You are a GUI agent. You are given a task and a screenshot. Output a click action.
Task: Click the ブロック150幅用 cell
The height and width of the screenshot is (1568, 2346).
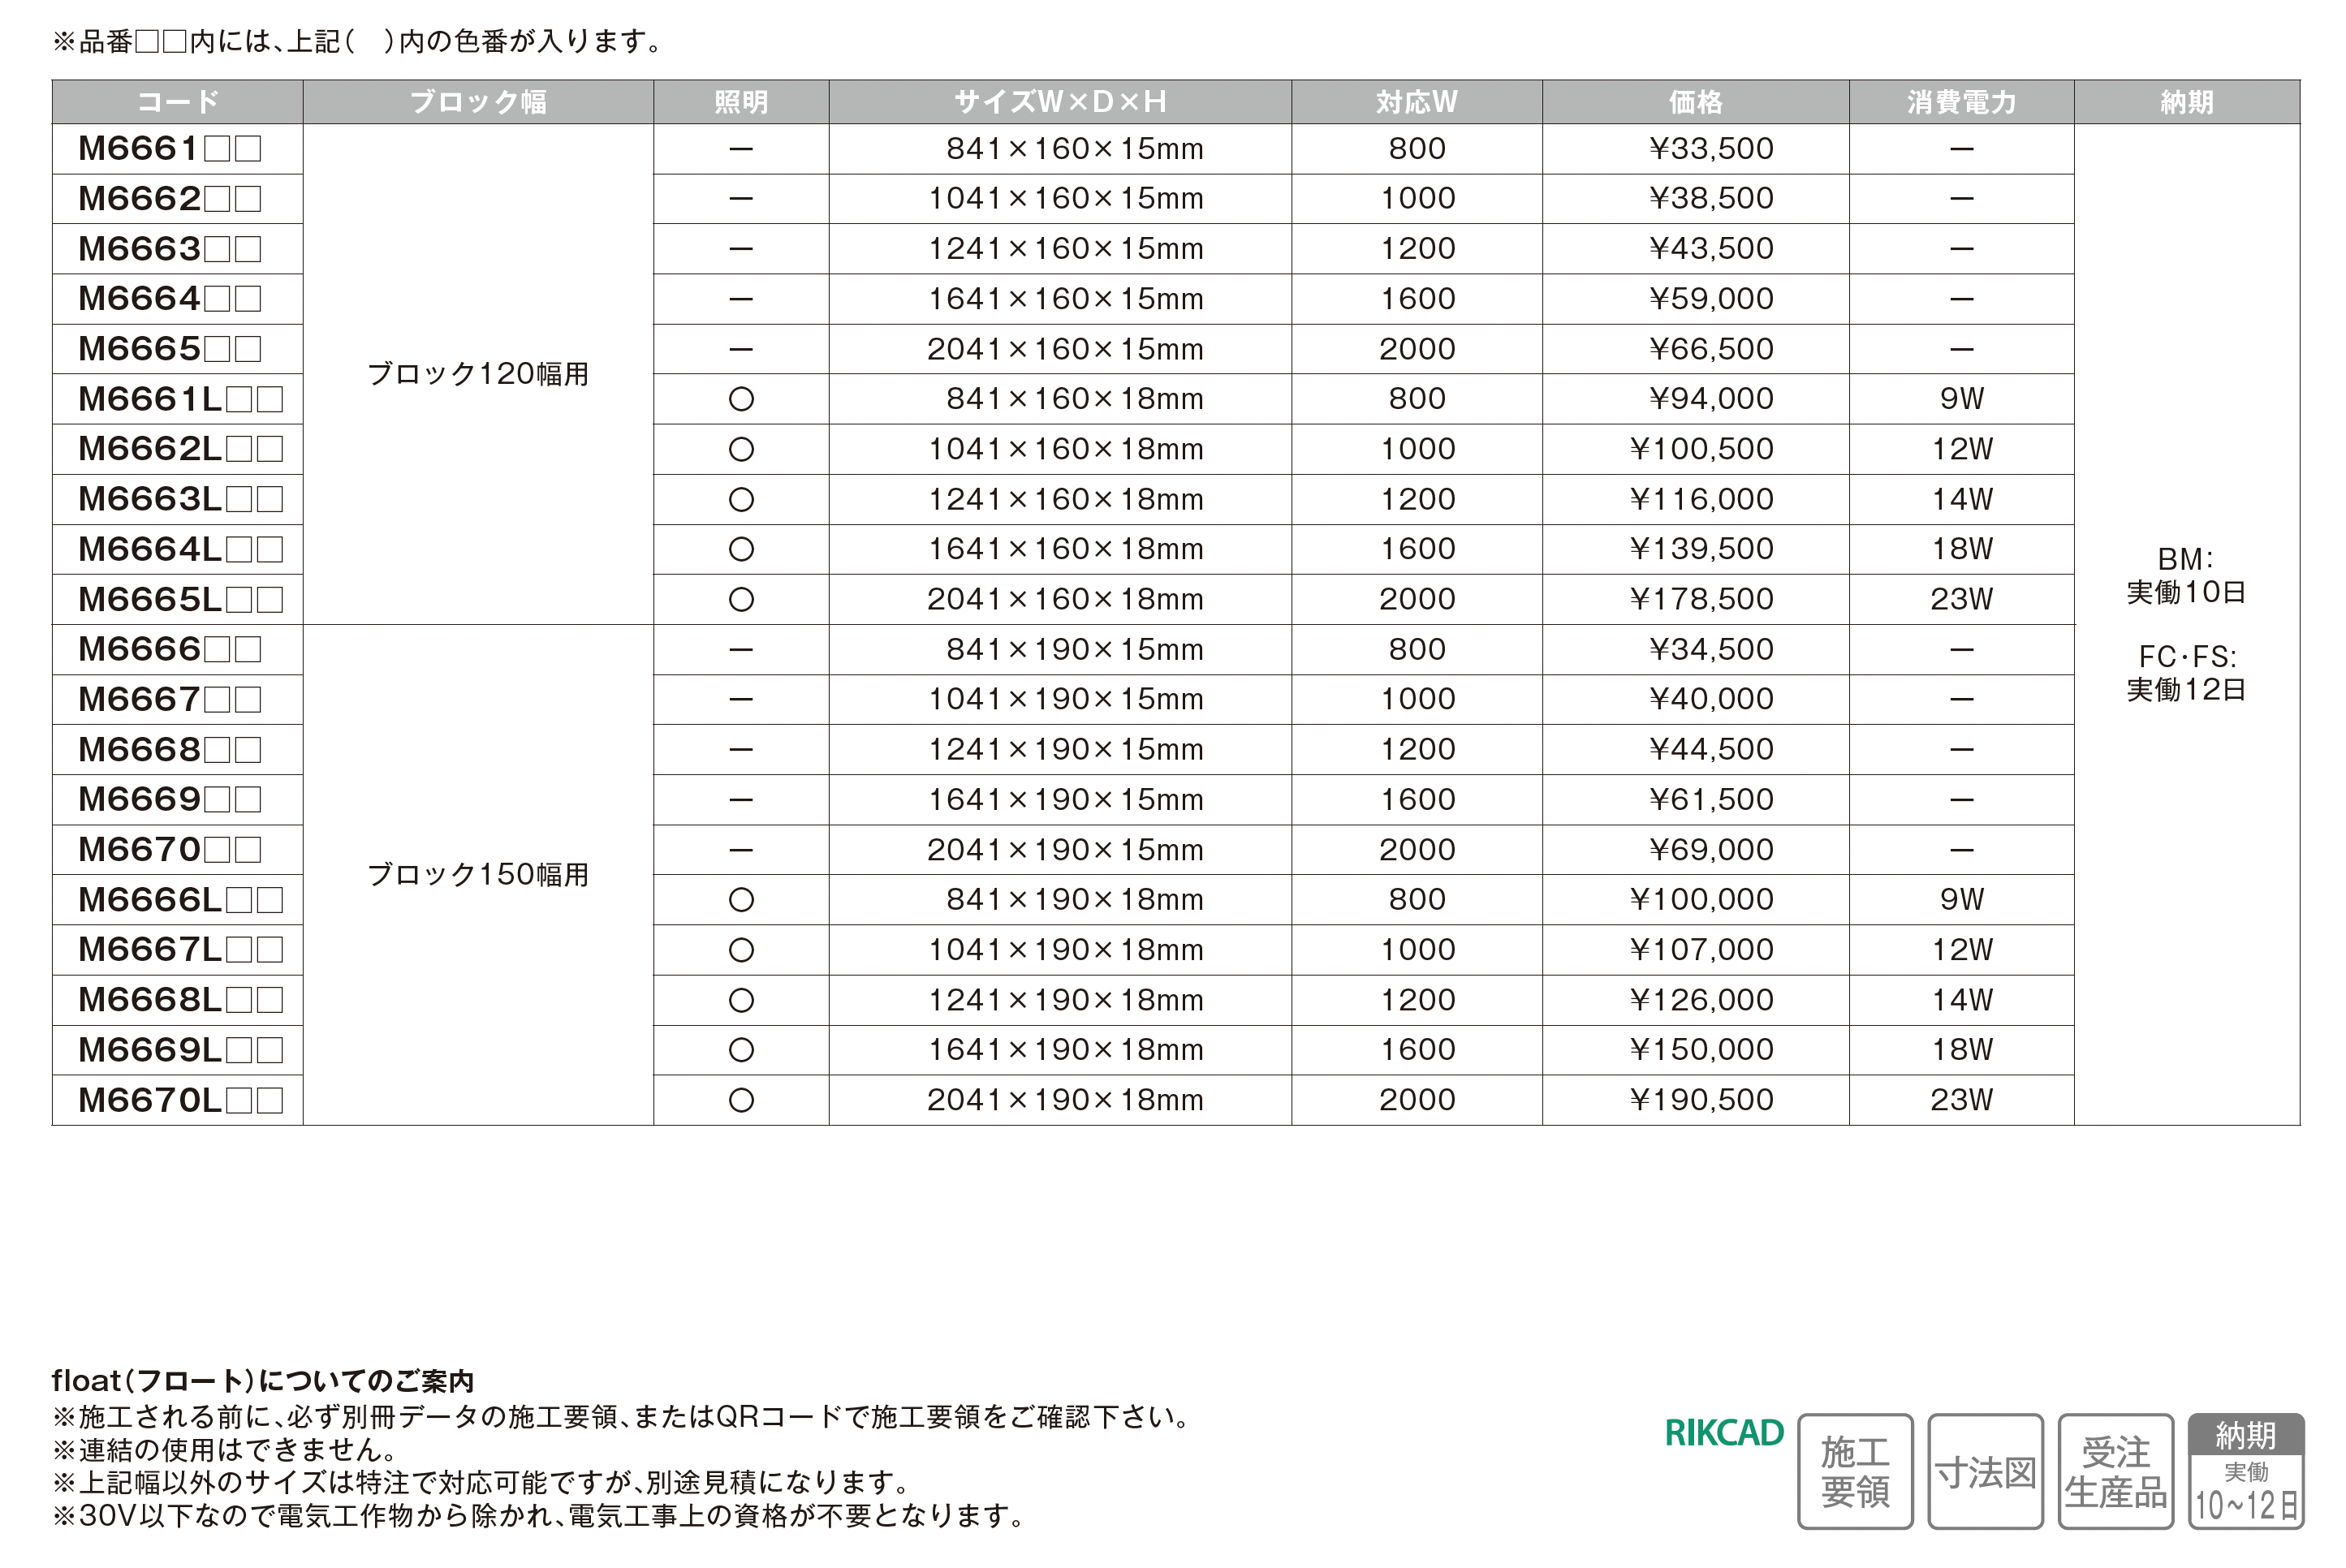(x=478, y=875)
